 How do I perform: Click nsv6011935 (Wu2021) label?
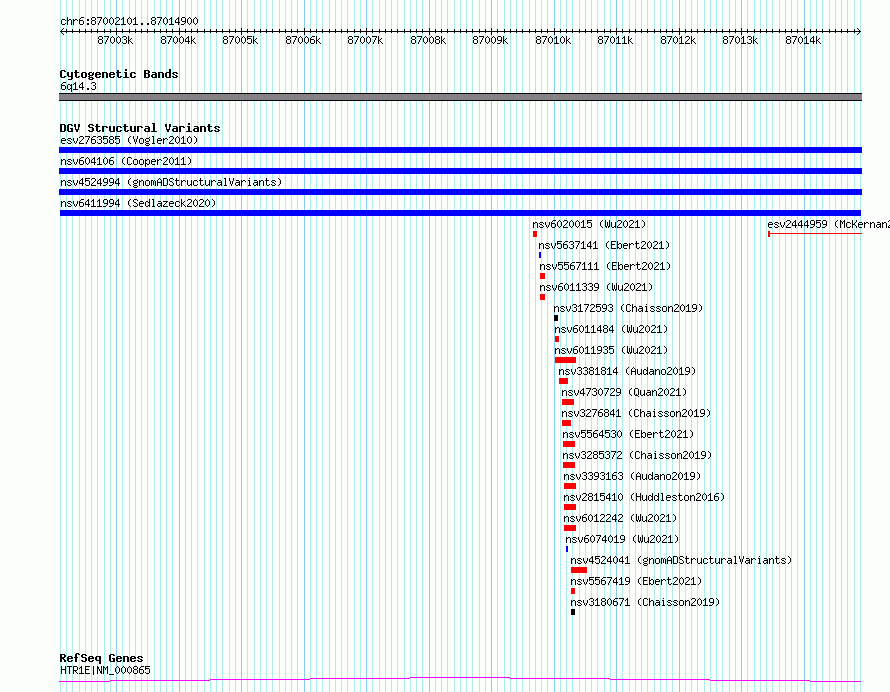[x=611, y=350]
